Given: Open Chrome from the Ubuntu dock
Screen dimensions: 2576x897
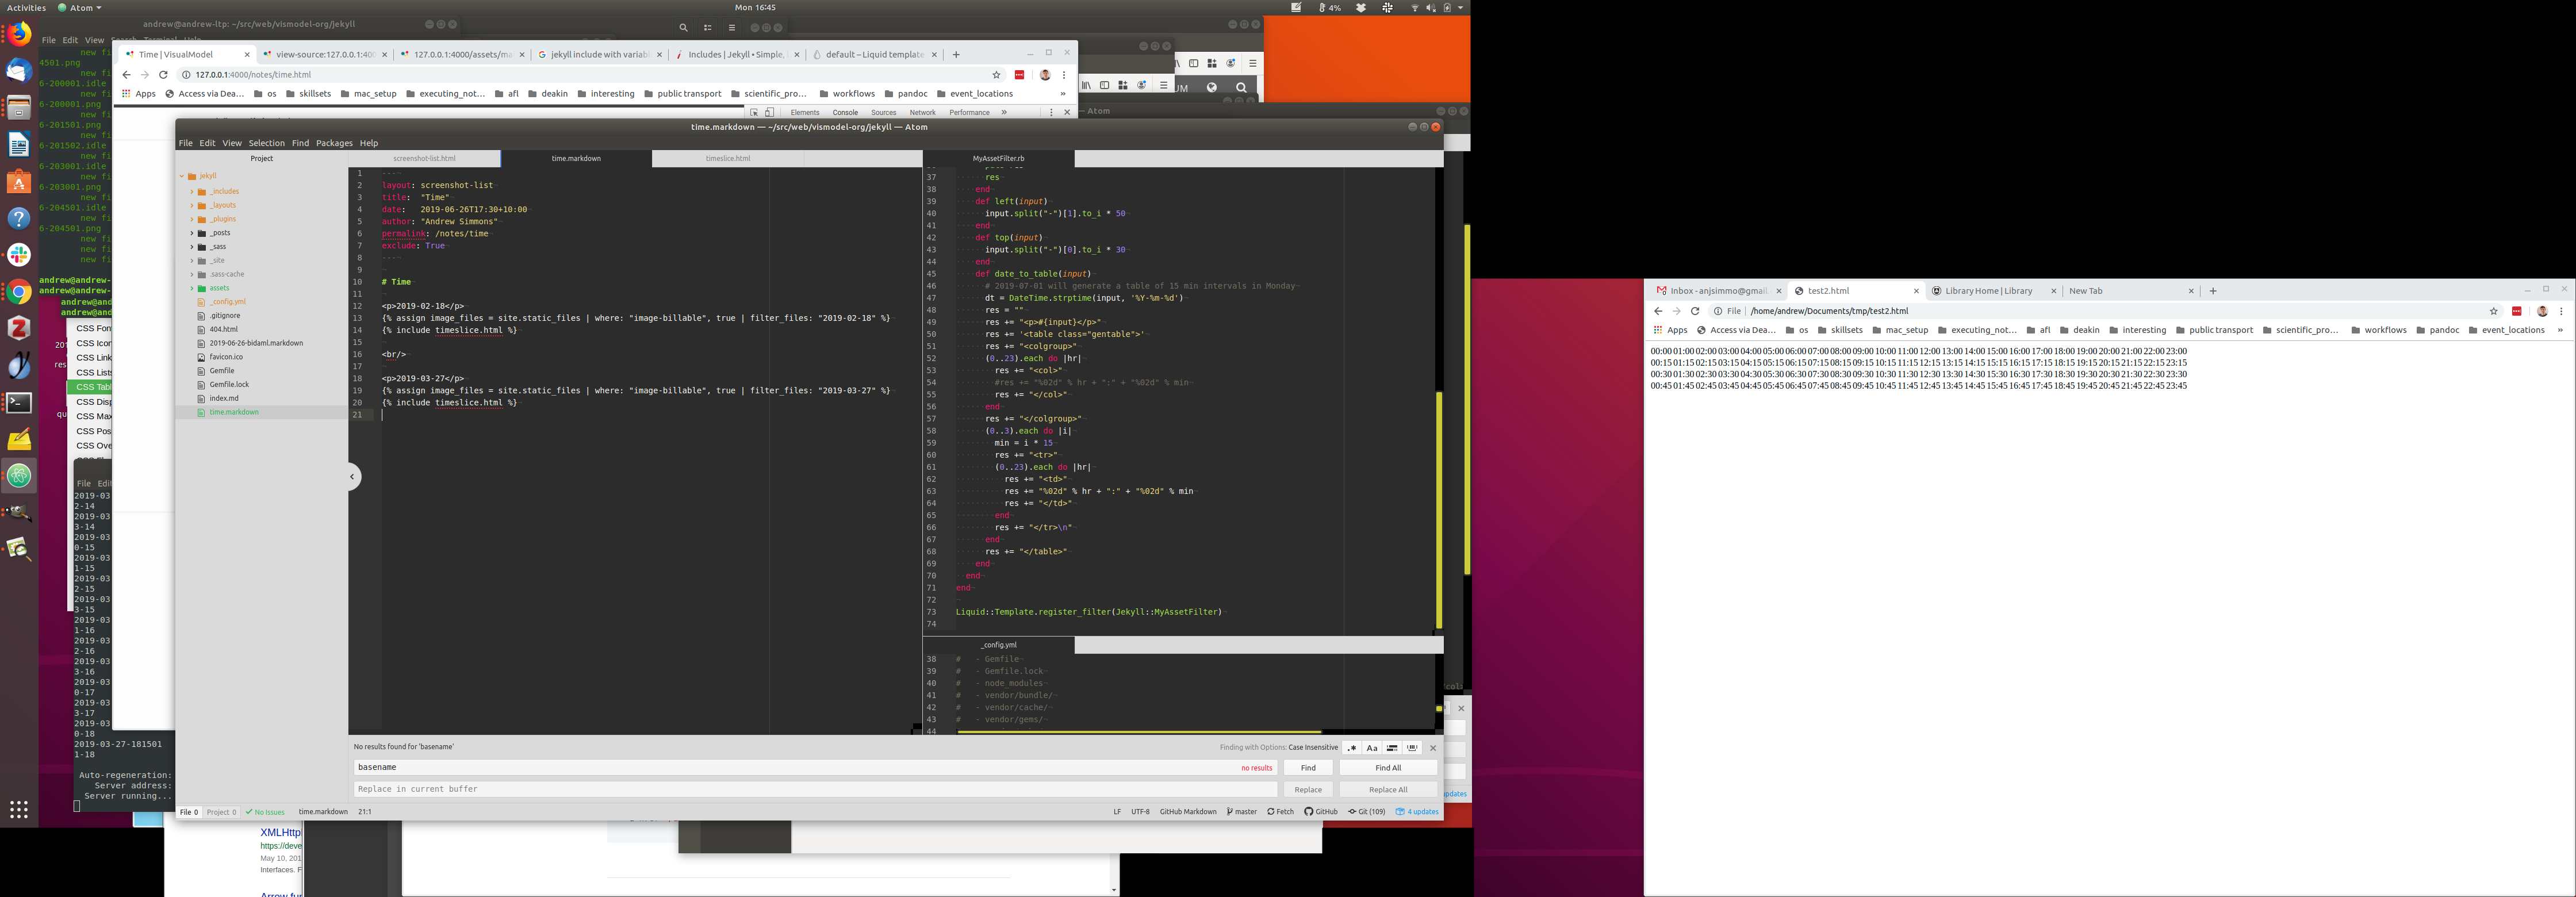Looking at the screenshot, I should [x=19, y=292].
